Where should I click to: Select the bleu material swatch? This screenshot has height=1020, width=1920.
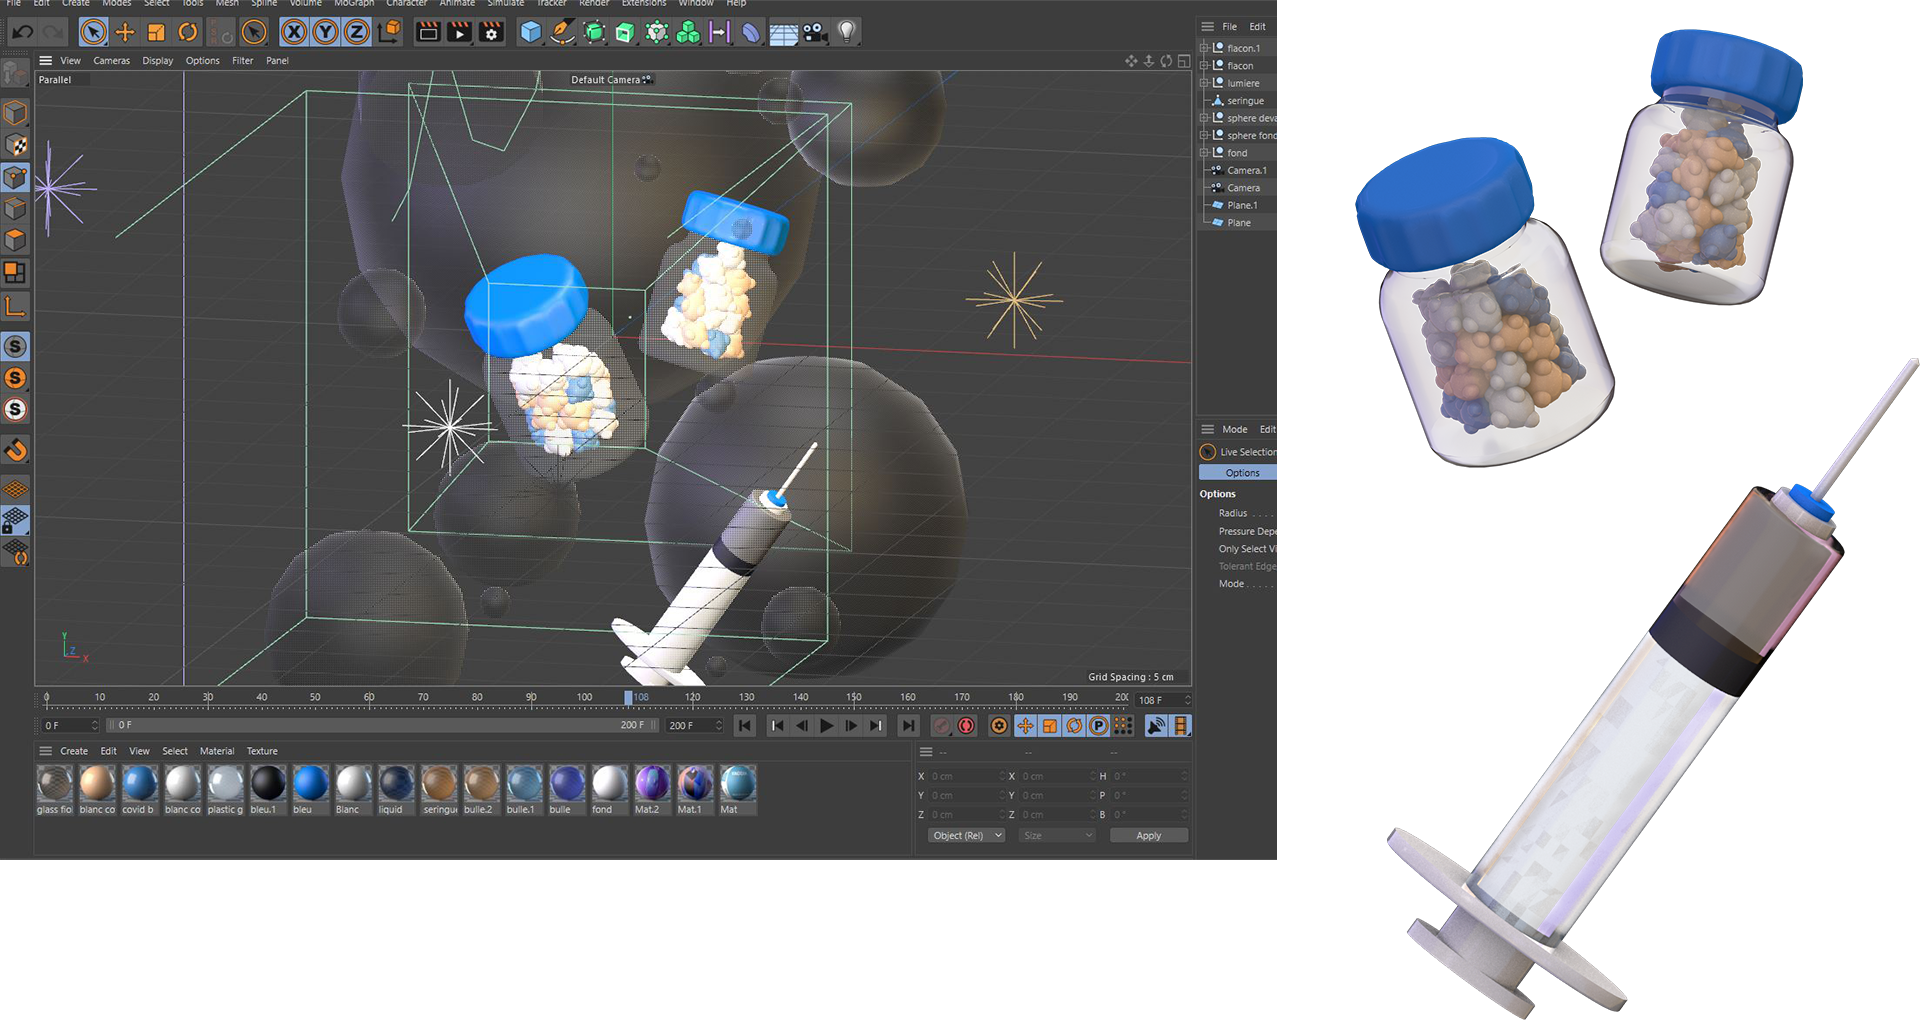coord(311,790)
